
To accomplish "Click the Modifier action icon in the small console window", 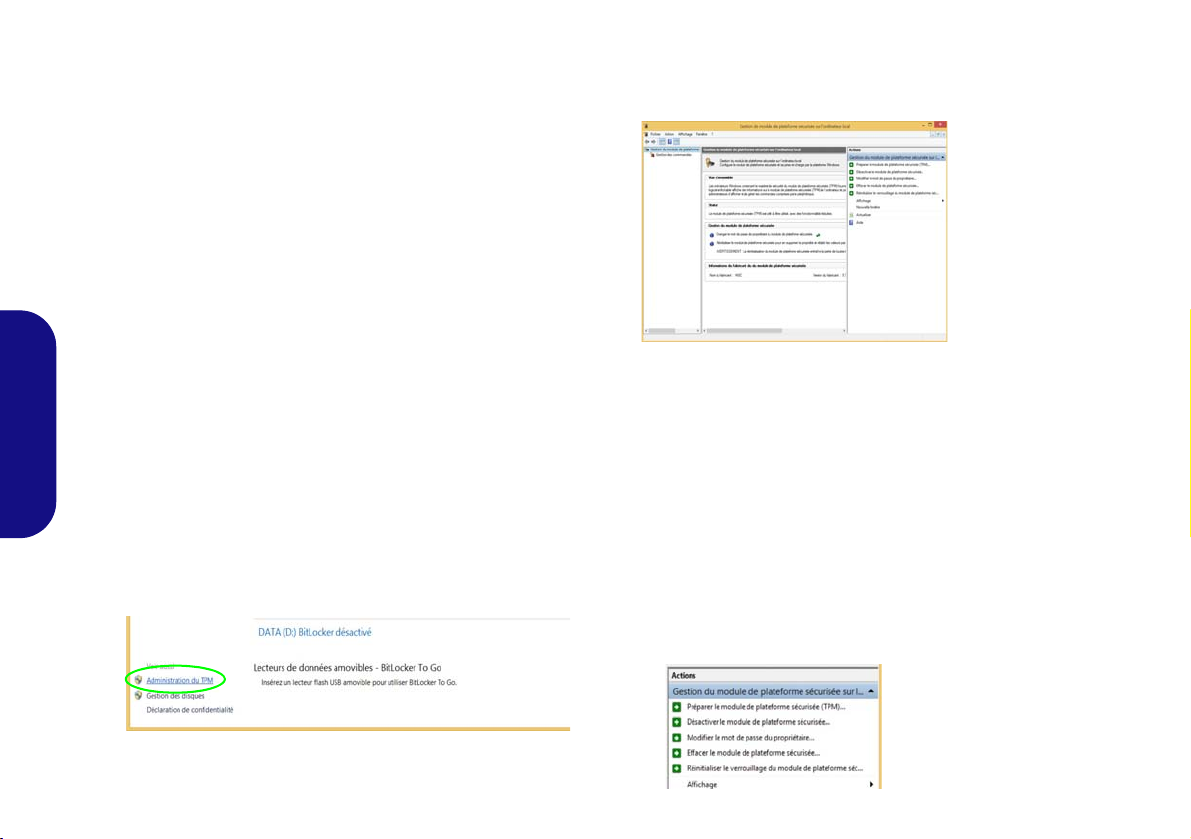I will 851,178.
